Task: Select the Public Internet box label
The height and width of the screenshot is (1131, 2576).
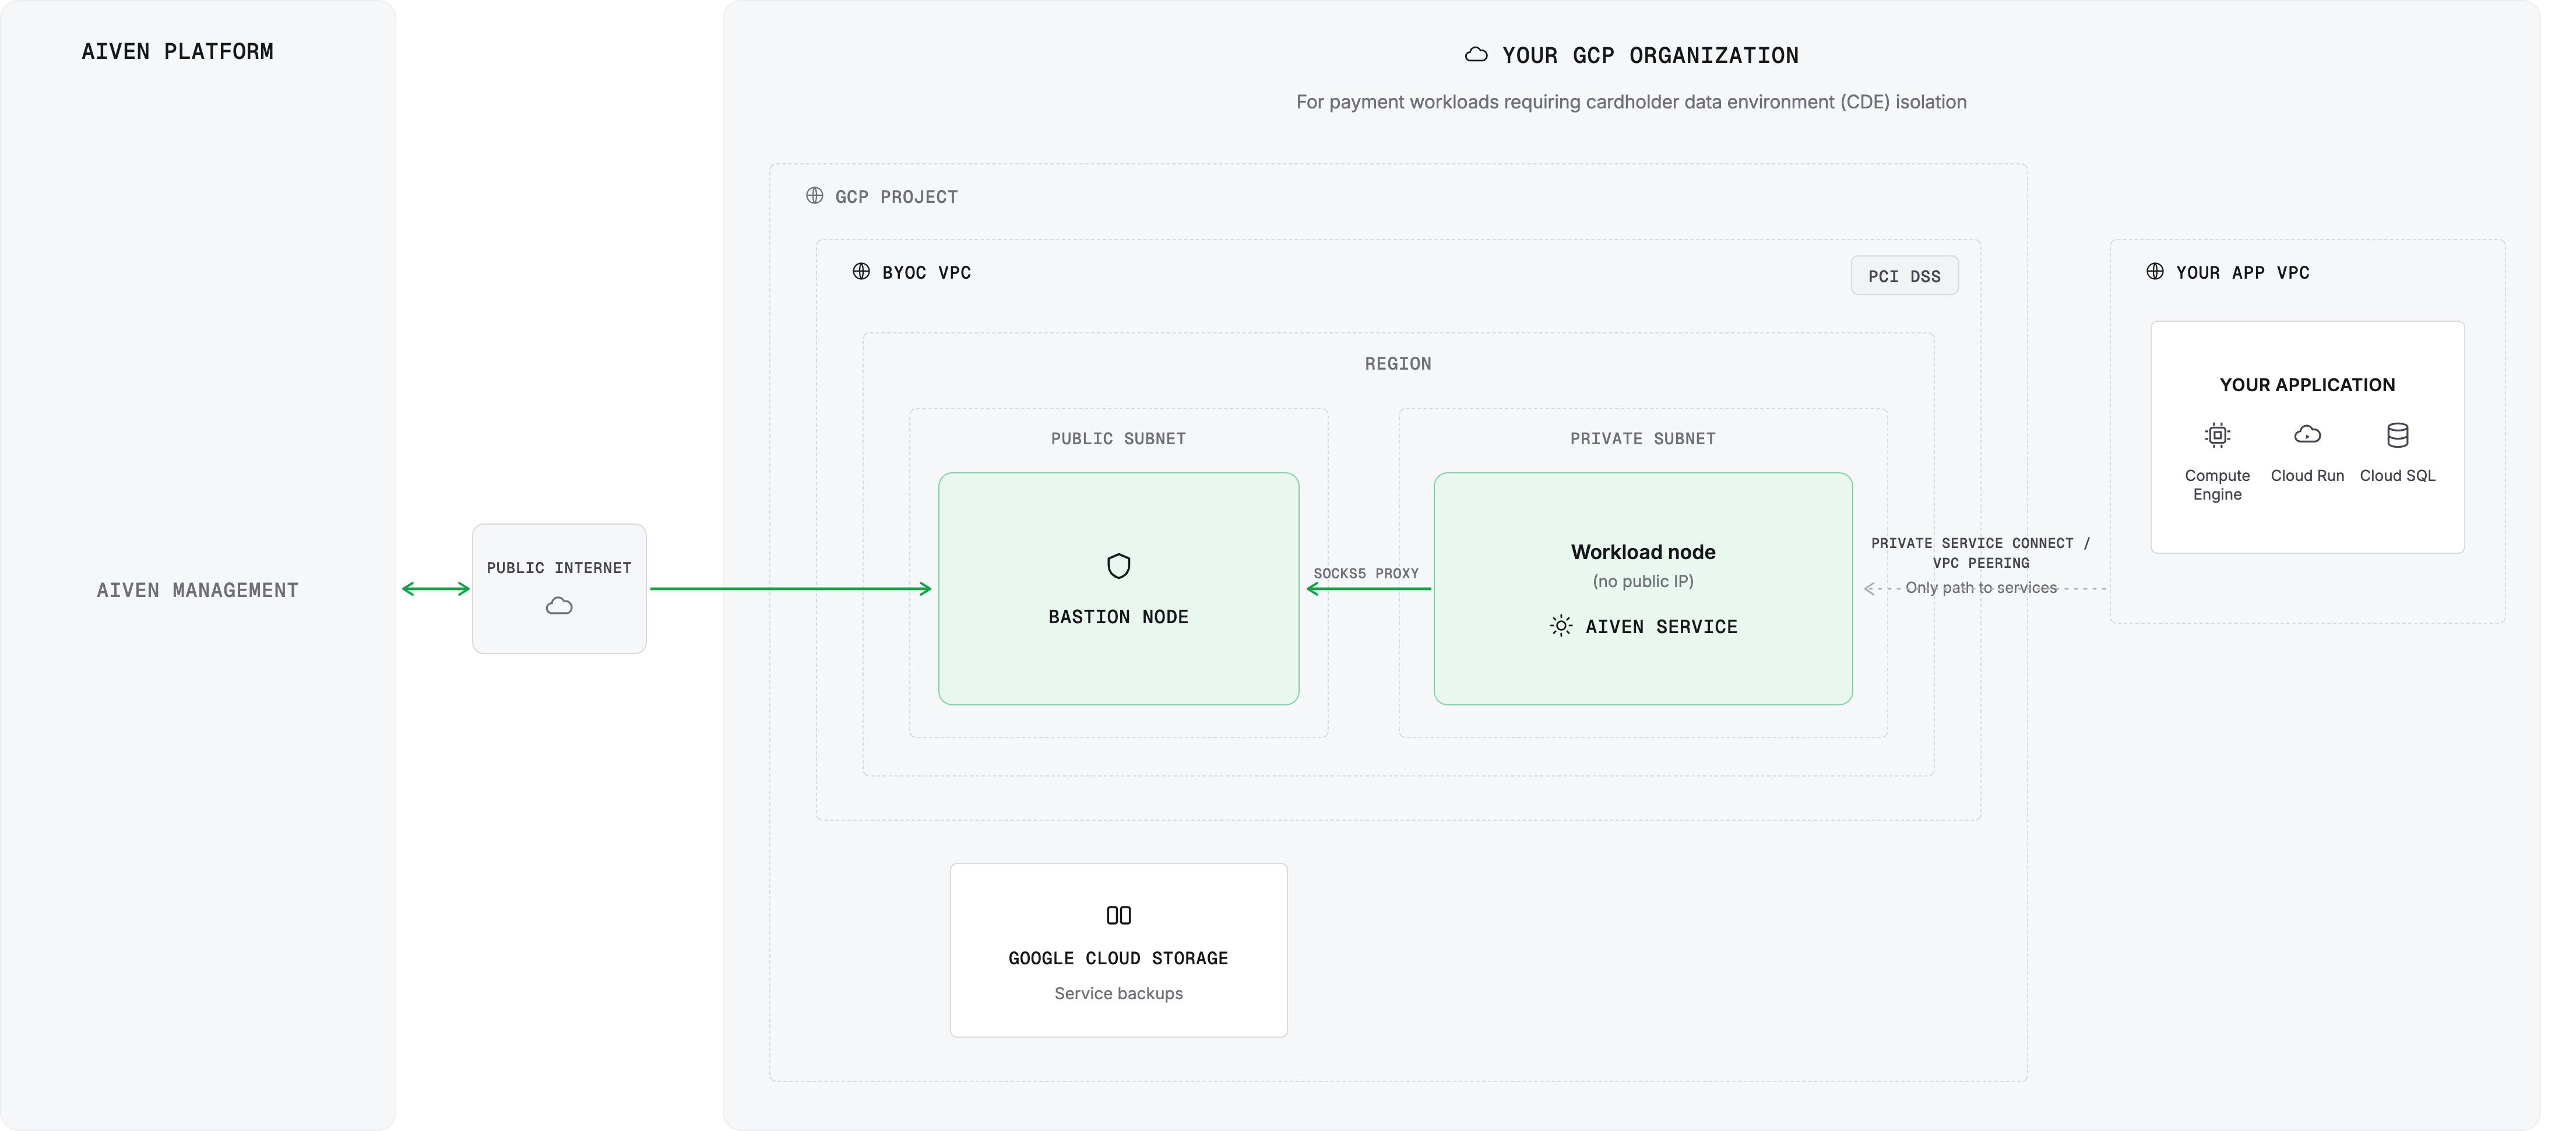Action: (x=559, y=568)
